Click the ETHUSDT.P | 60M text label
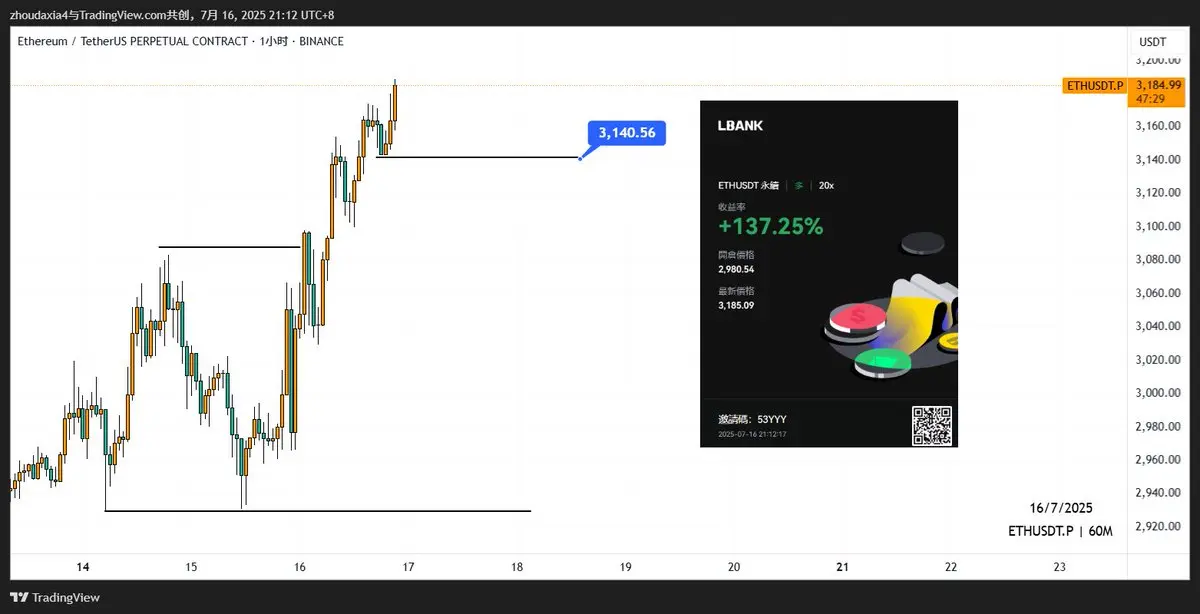 [x=1060, y=531]
